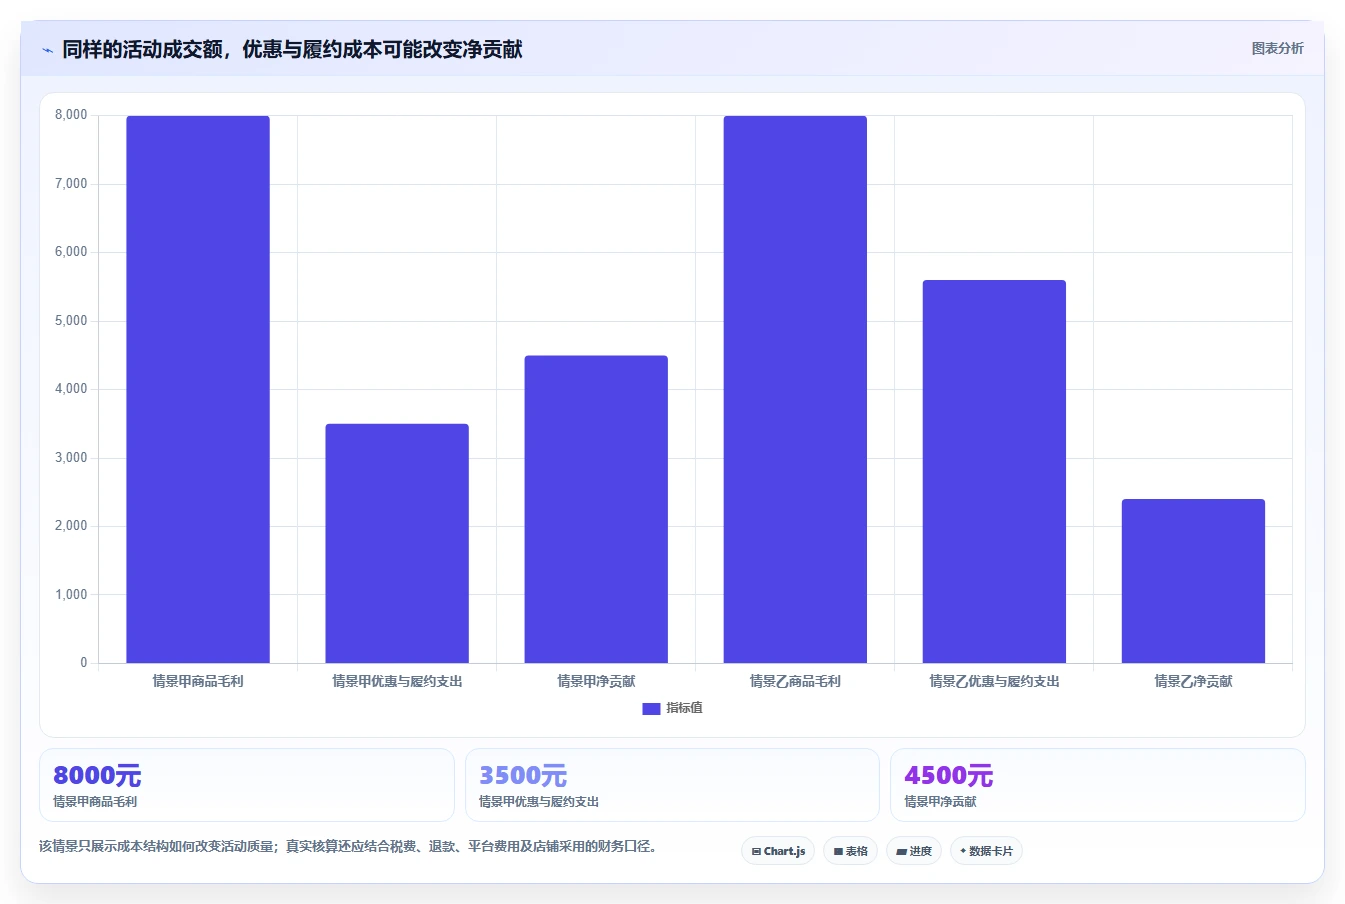Click the 情景甲净贡献 bar

596,509
